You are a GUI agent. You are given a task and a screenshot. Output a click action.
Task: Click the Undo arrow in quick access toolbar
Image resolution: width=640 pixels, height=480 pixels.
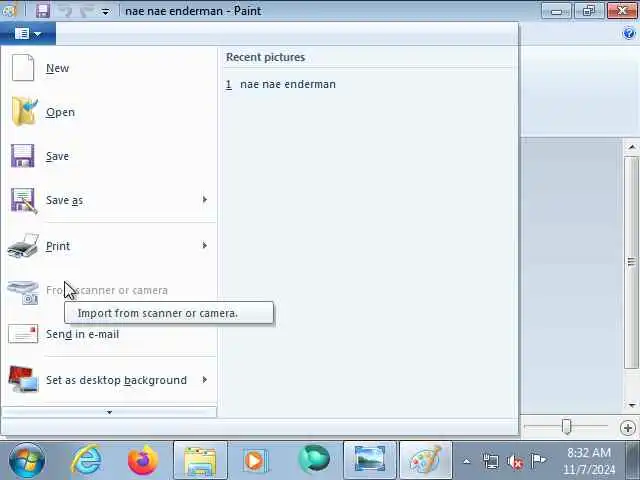pyautogui.click(x=66, y=11)
